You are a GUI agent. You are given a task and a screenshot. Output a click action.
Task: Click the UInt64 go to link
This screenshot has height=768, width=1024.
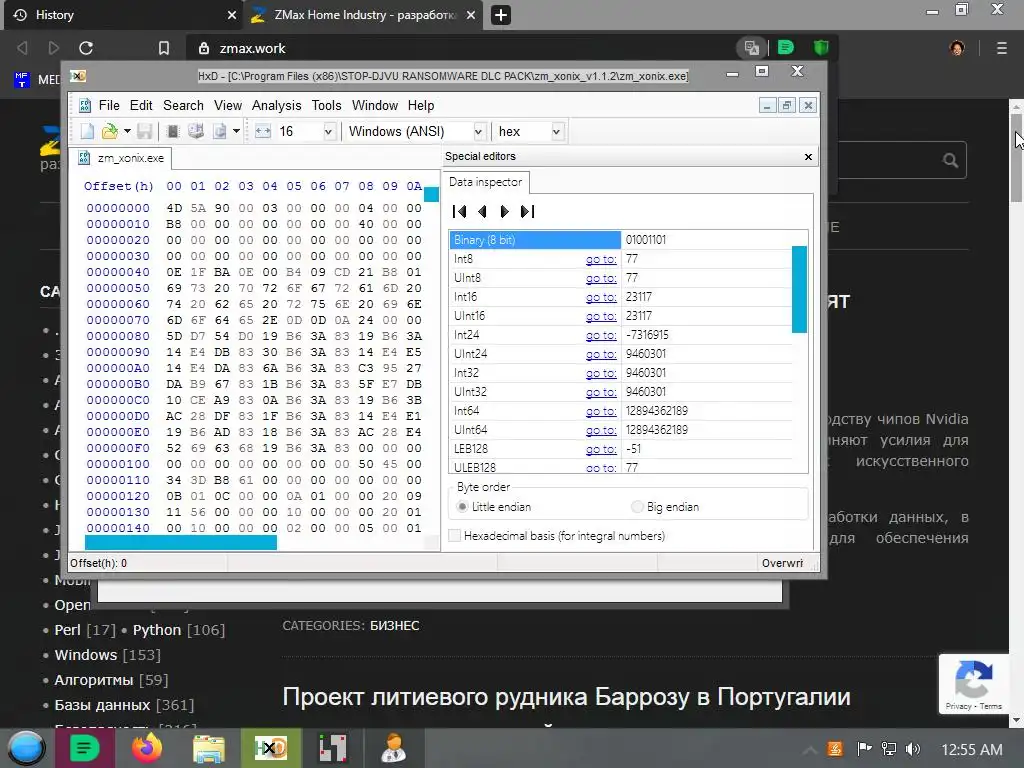(x=601, y=430)
